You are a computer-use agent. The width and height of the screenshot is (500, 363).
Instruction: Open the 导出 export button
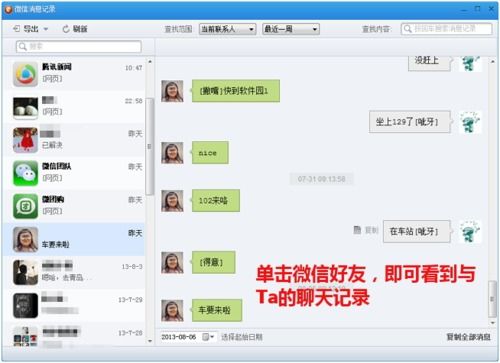click(x=26, y=29)
